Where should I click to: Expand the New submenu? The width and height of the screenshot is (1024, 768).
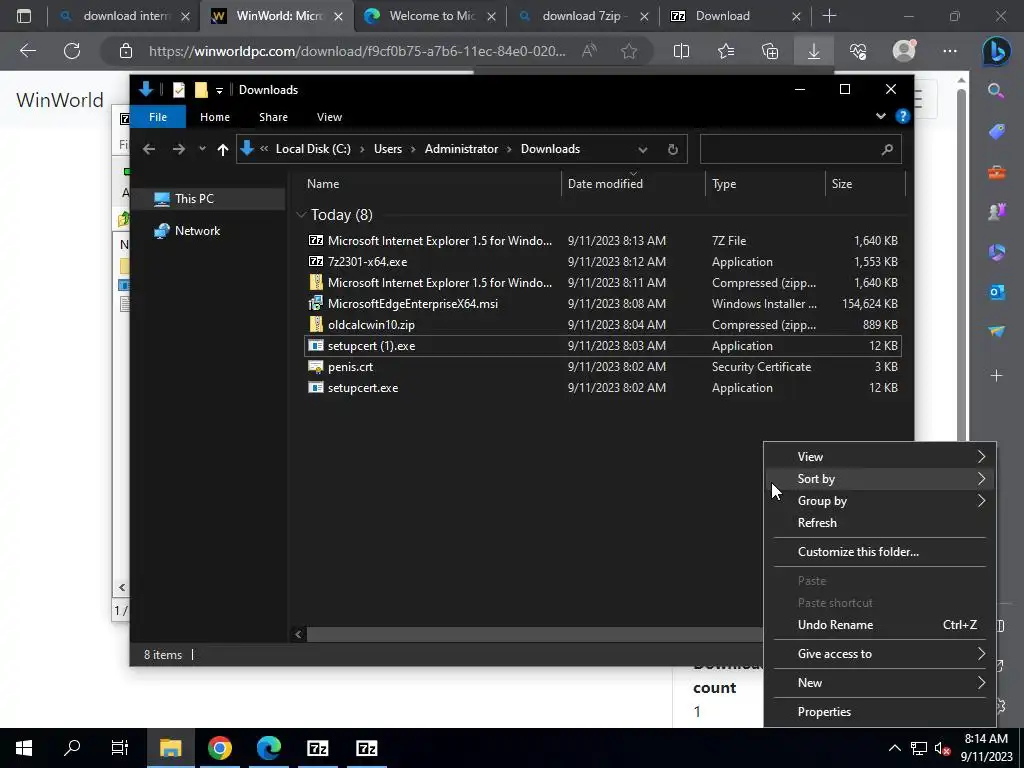pyautogui.click(x=880, y=682)
